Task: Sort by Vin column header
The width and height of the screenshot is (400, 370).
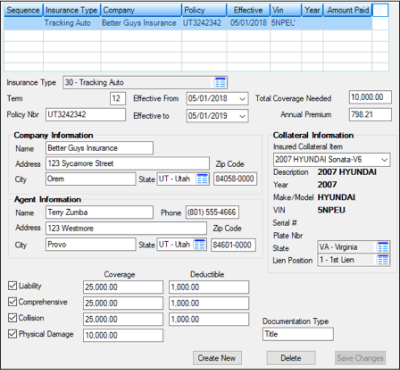Action: point(286,10)
